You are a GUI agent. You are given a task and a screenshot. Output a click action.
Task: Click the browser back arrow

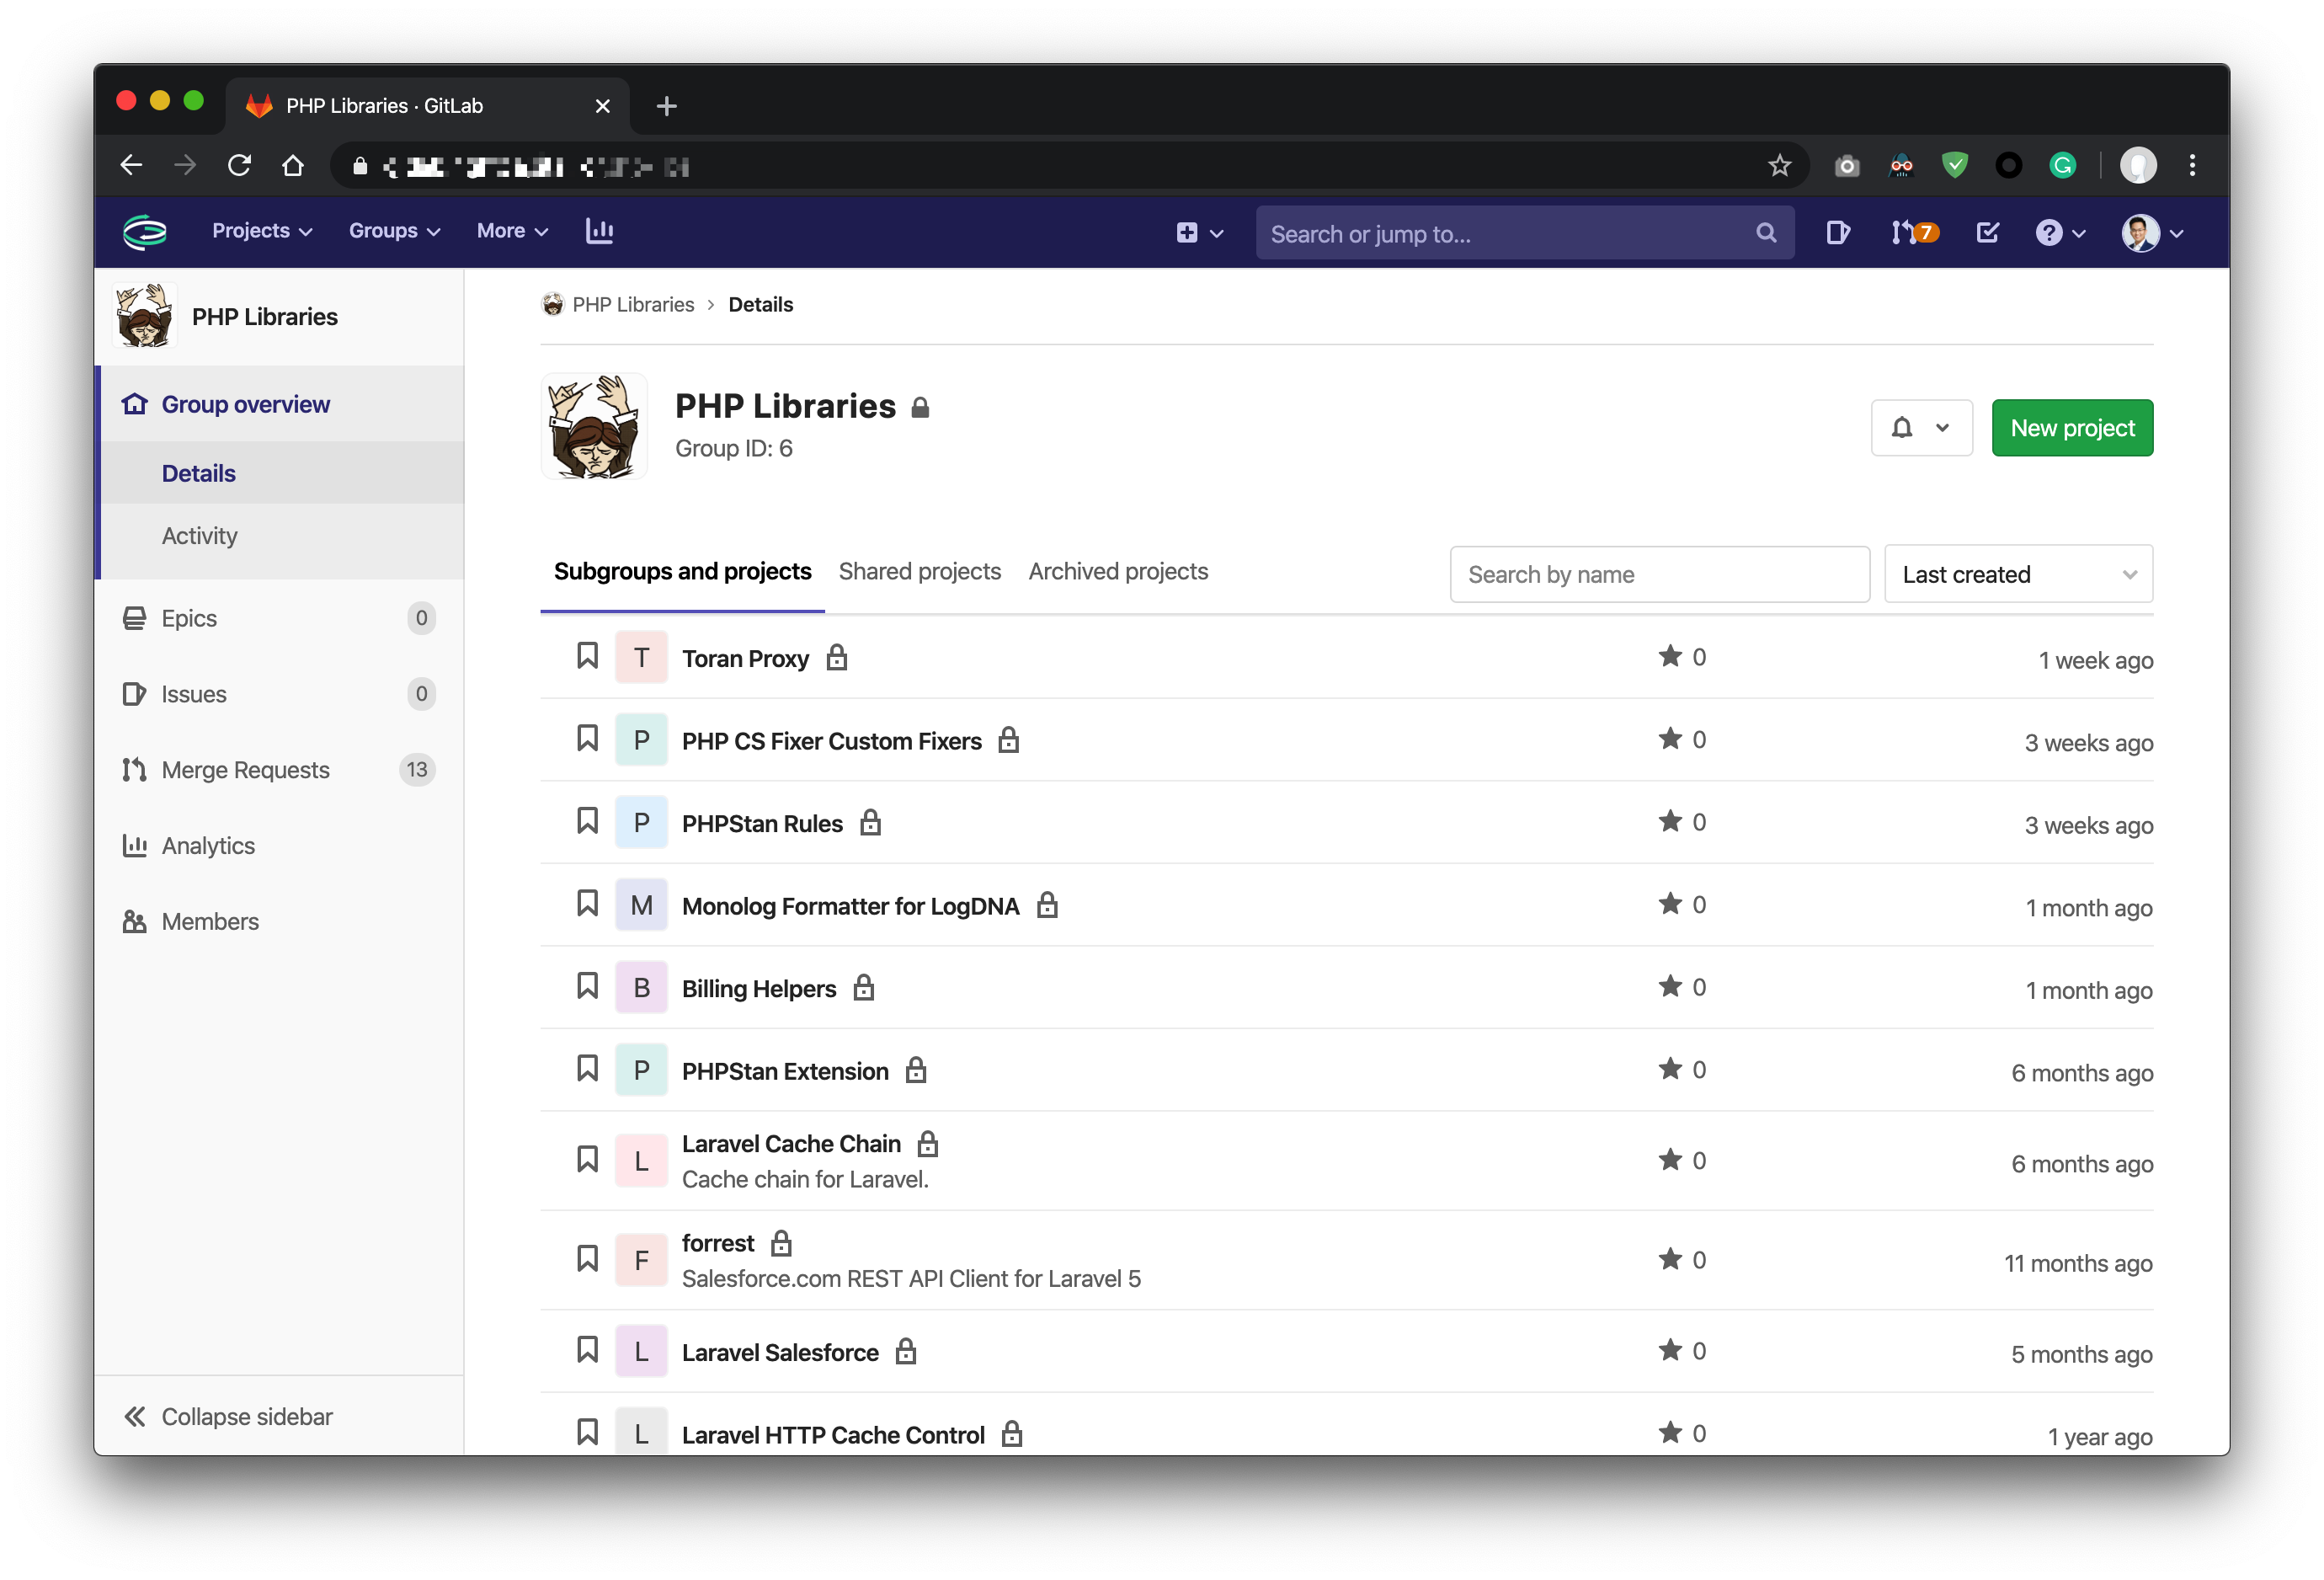pyautogui.click(x=131, y=165)
